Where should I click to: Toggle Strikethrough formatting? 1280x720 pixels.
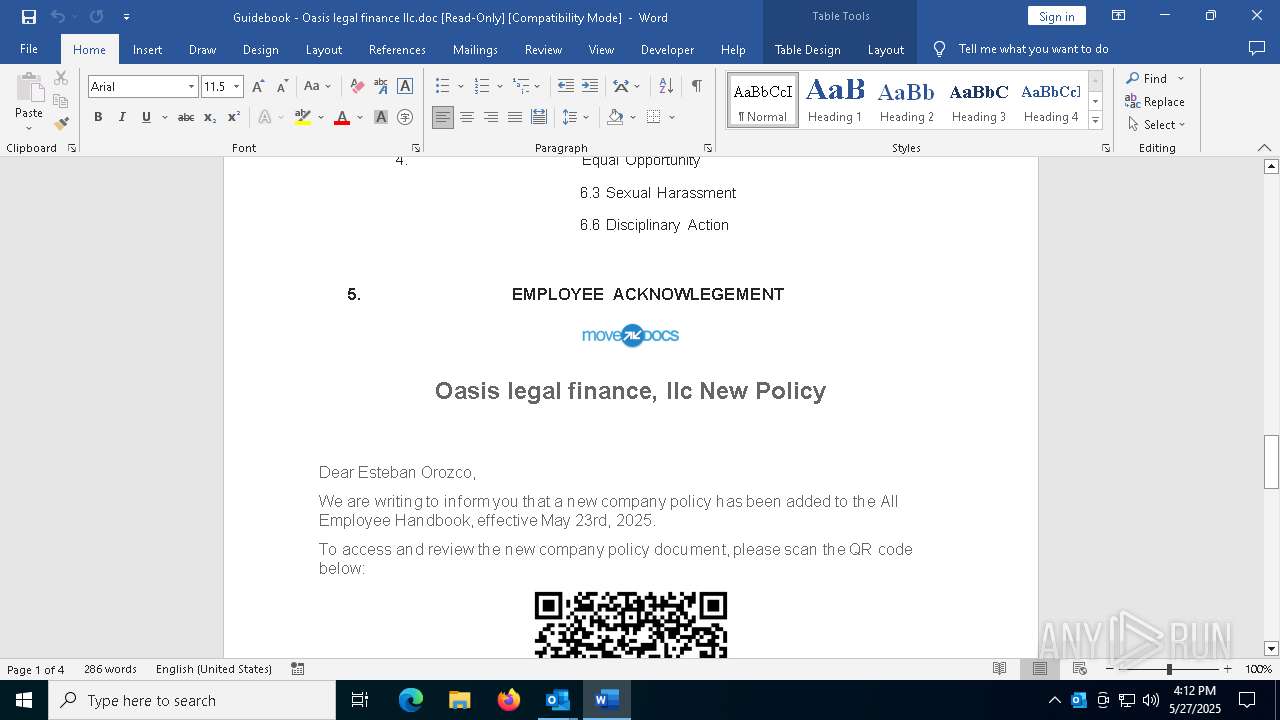[186, 117]
